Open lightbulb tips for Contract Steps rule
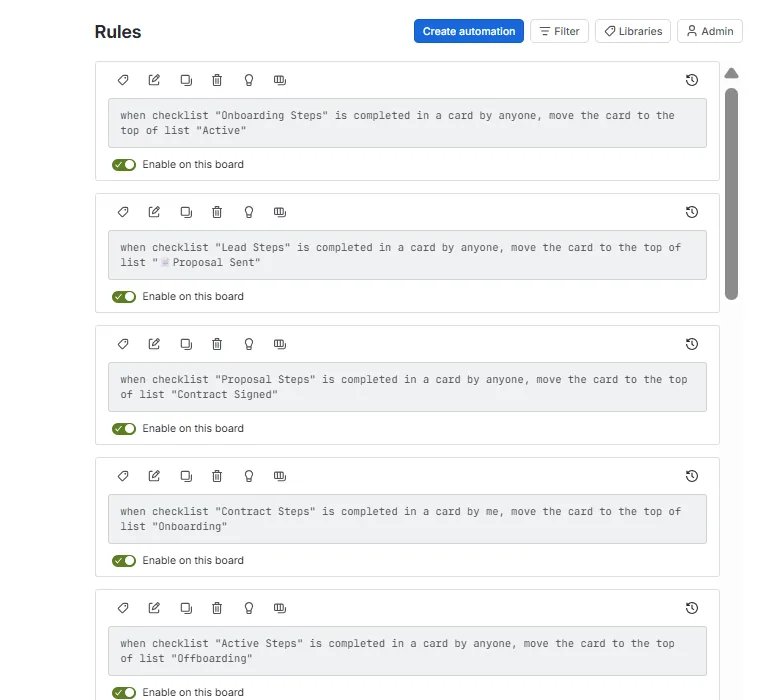The height and width of the screenshot is (700, 768). (x=249, y=476)
